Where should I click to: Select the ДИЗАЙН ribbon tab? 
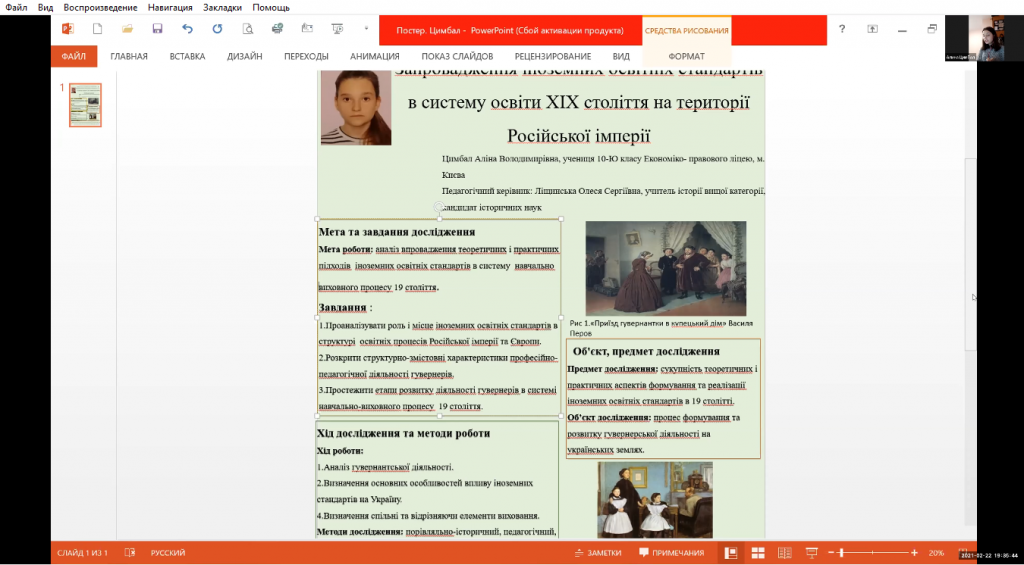pos(245,56)
